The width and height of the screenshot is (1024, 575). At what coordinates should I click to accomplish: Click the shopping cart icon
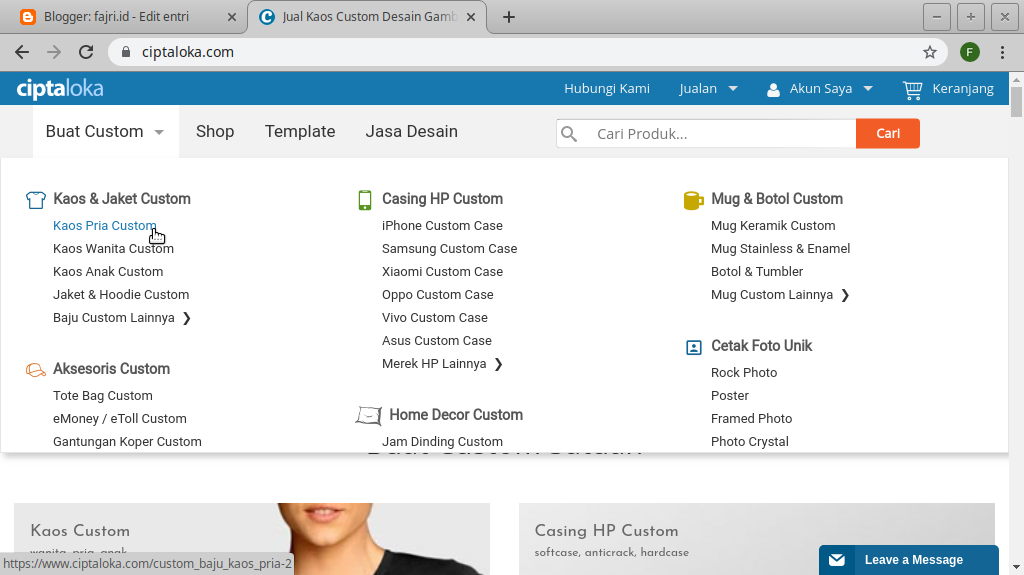[912, 90]
